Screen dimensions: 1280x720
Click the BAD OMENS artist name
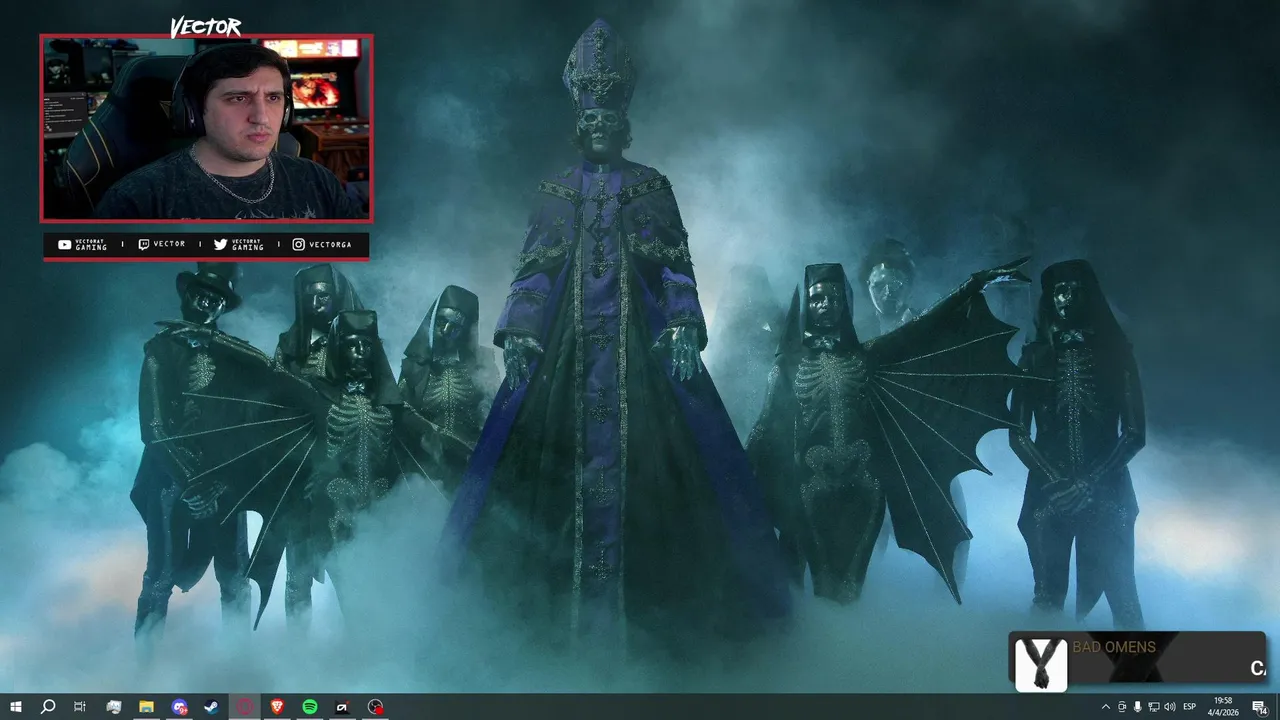tap(1114, 647)
